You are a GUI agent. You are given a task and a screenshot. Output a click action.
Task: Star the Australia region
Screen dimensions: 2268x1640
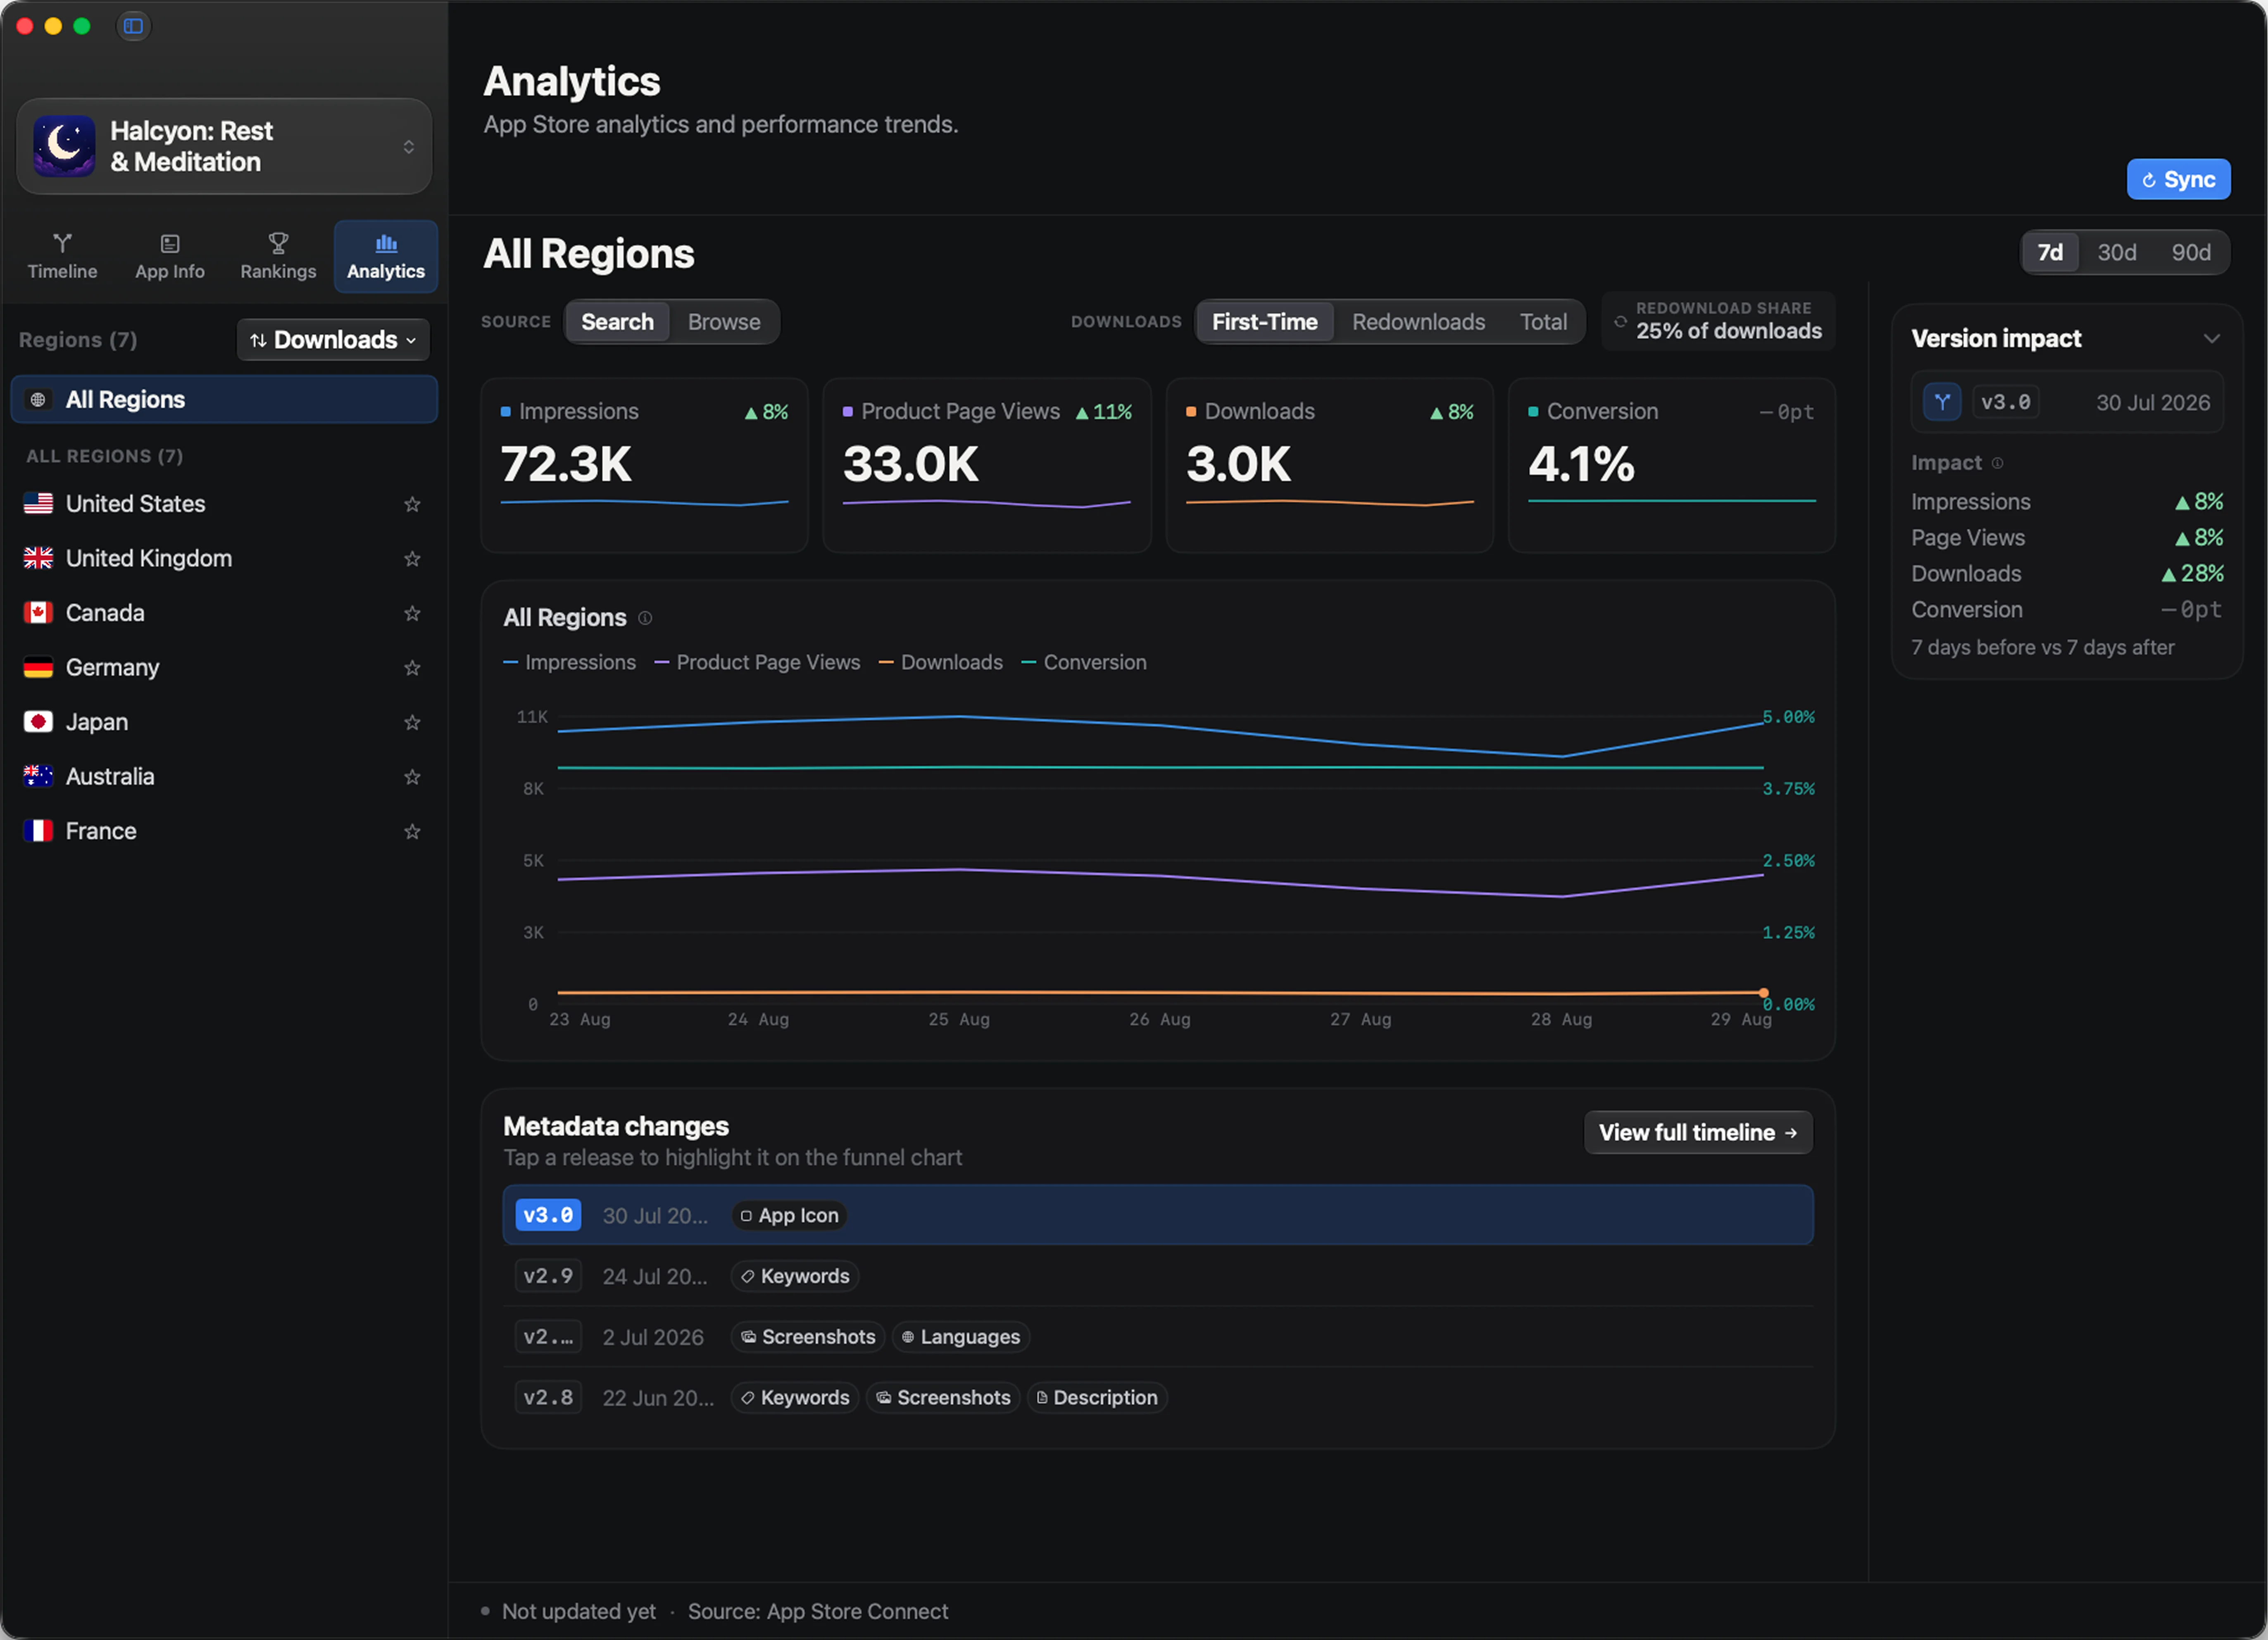tap(412, 777)
